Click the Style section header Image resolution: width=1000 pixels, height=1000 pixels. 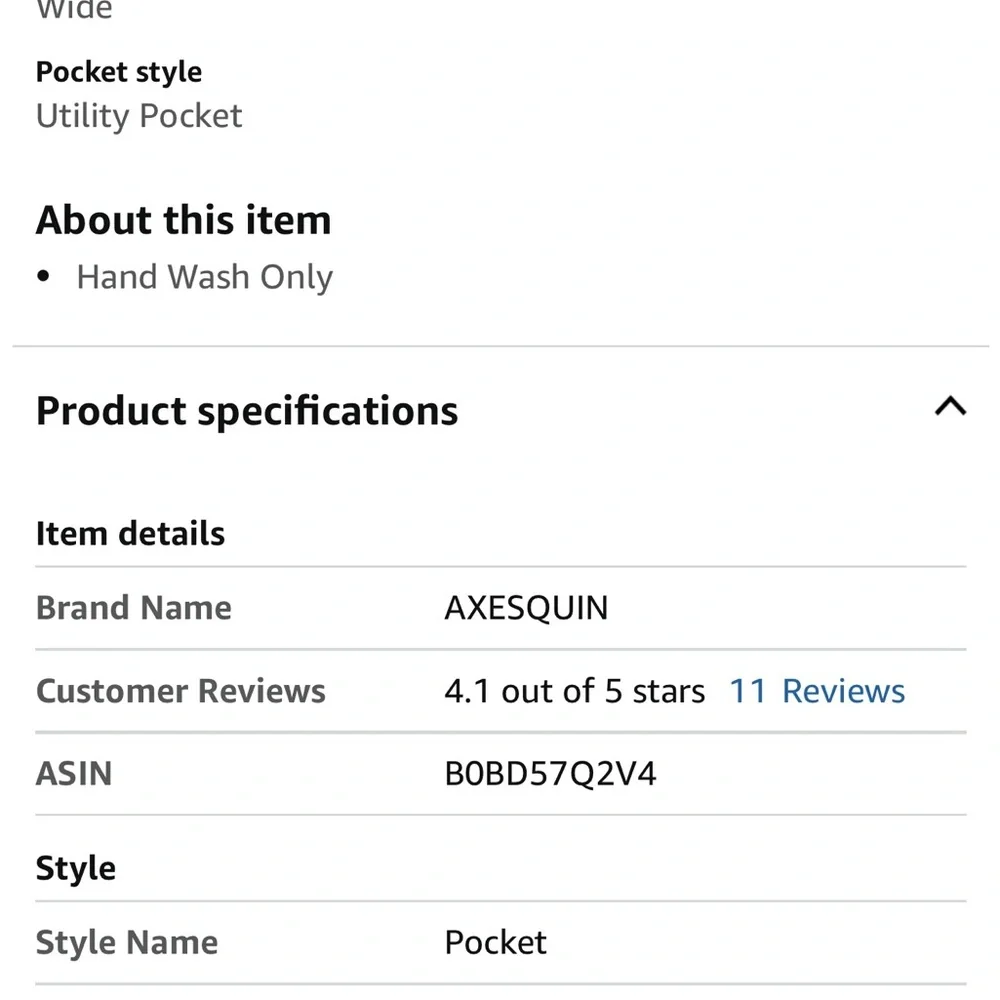(x=75, y=867)
